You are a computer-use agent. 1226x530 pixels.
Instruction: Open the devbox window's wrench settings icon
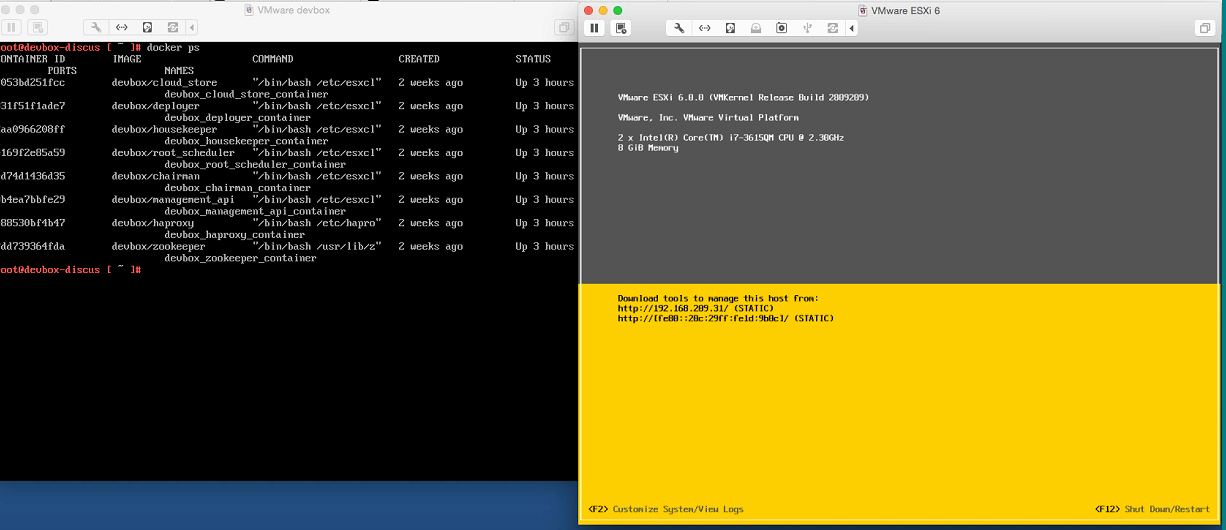[x=96, y=28]
